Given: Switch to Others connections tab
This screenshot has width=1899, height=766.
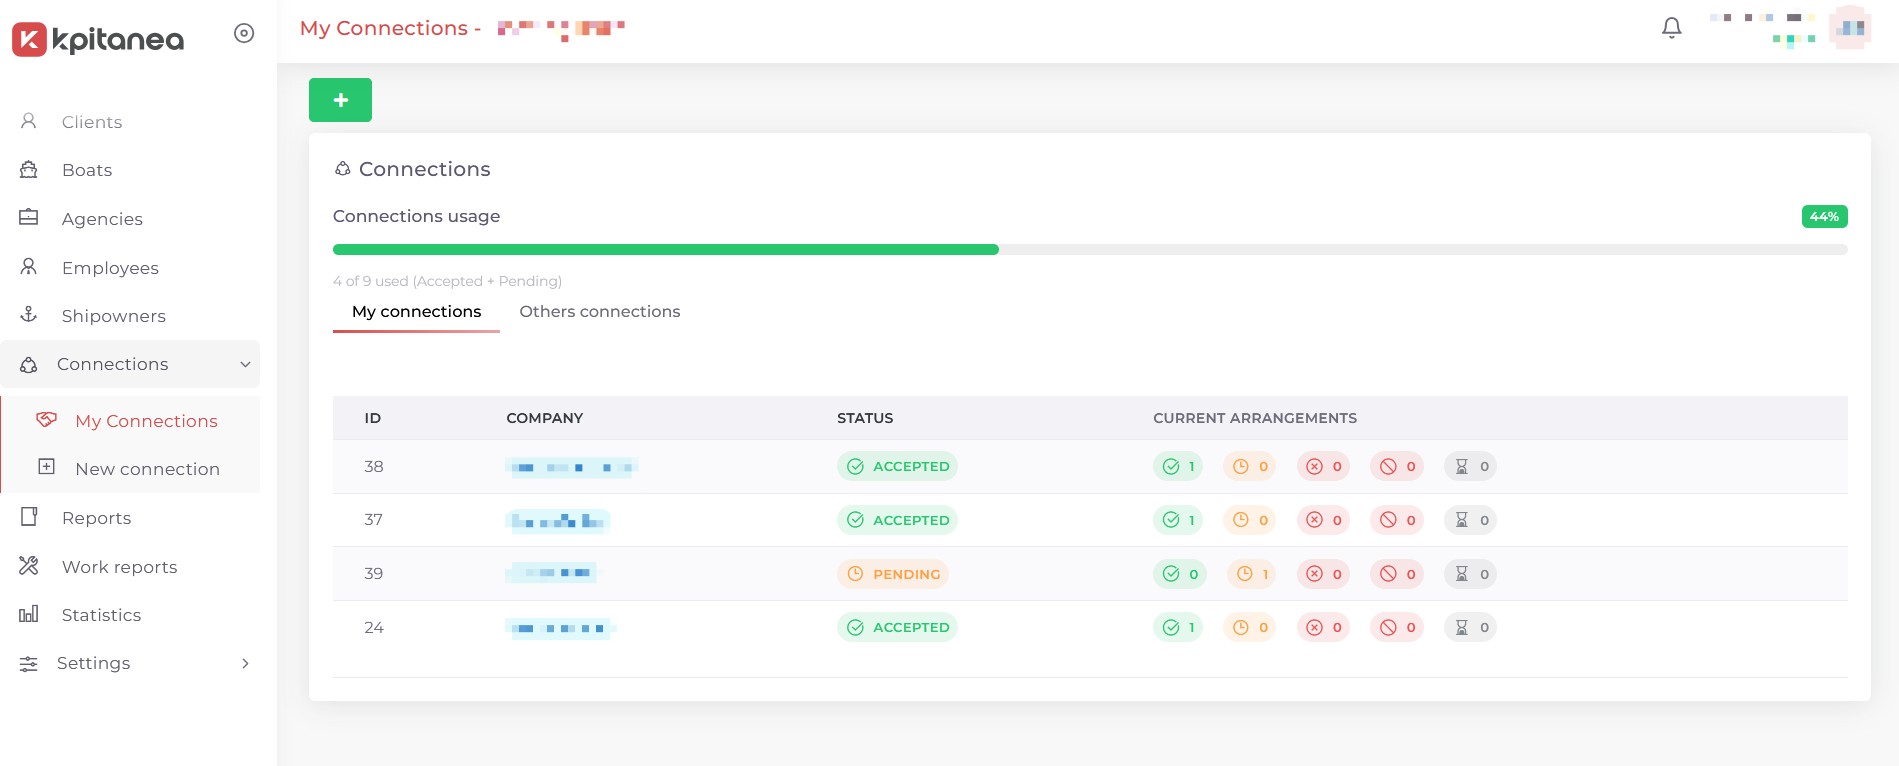Looking at the screenshot, I should [600, 312].
